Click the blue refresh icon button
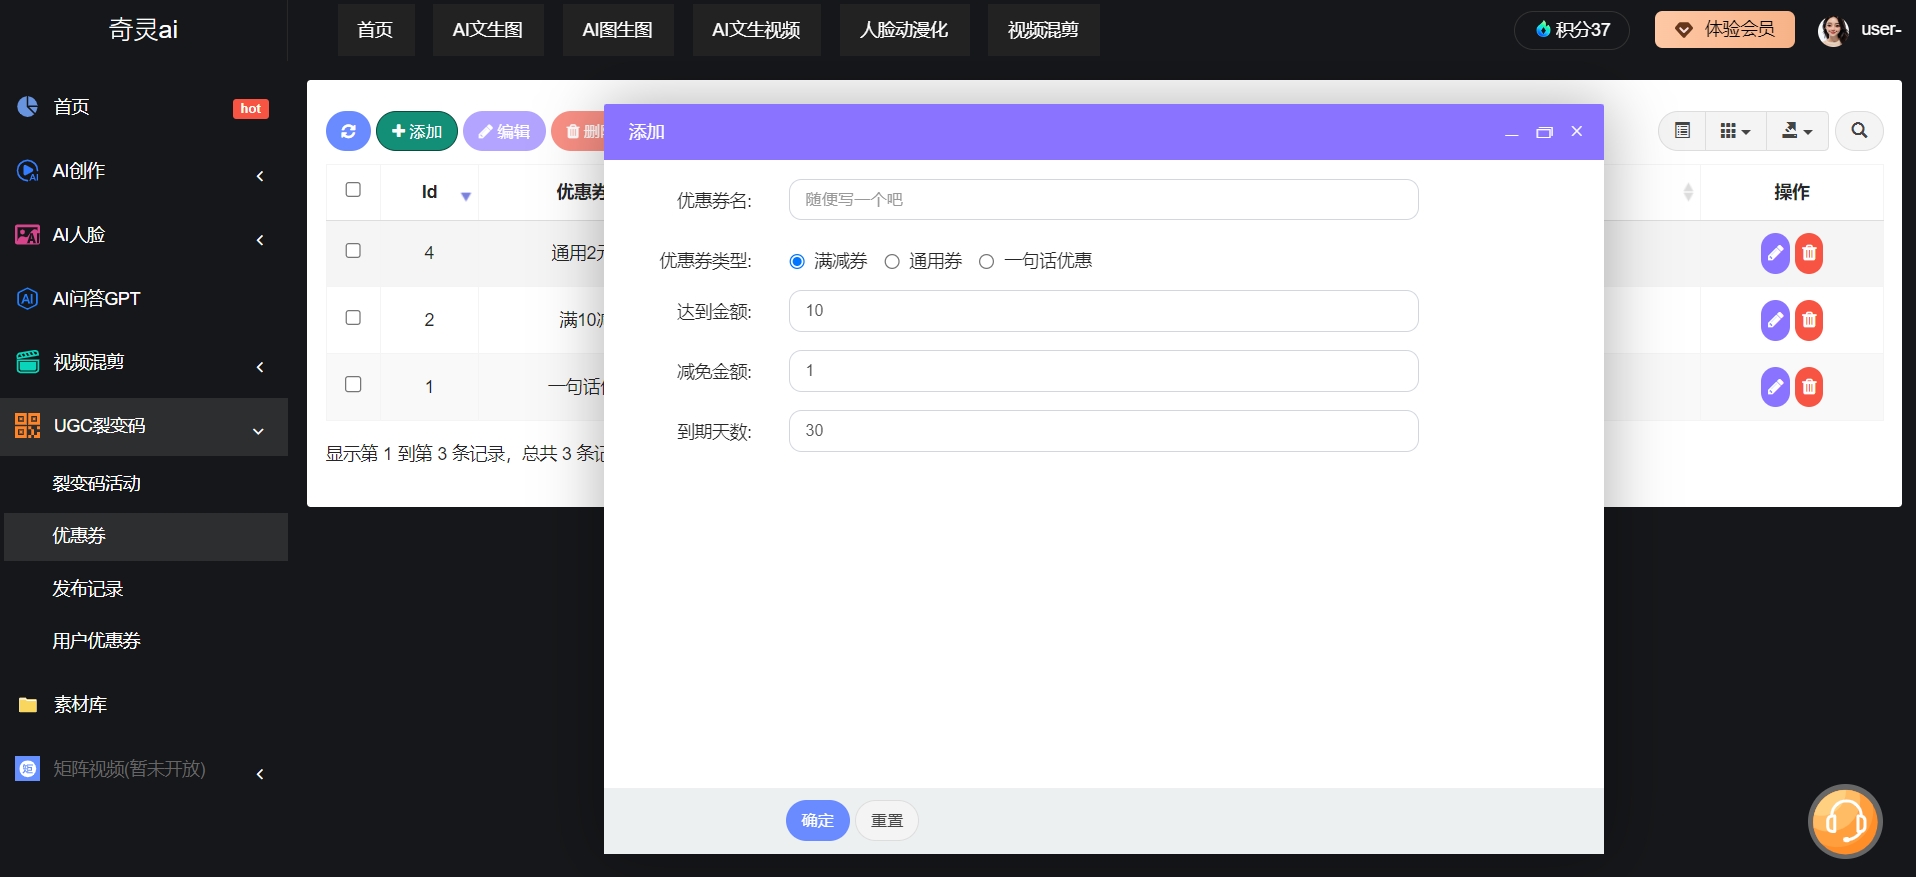This screenshot has width=1916, height=877. coord(348,131)
